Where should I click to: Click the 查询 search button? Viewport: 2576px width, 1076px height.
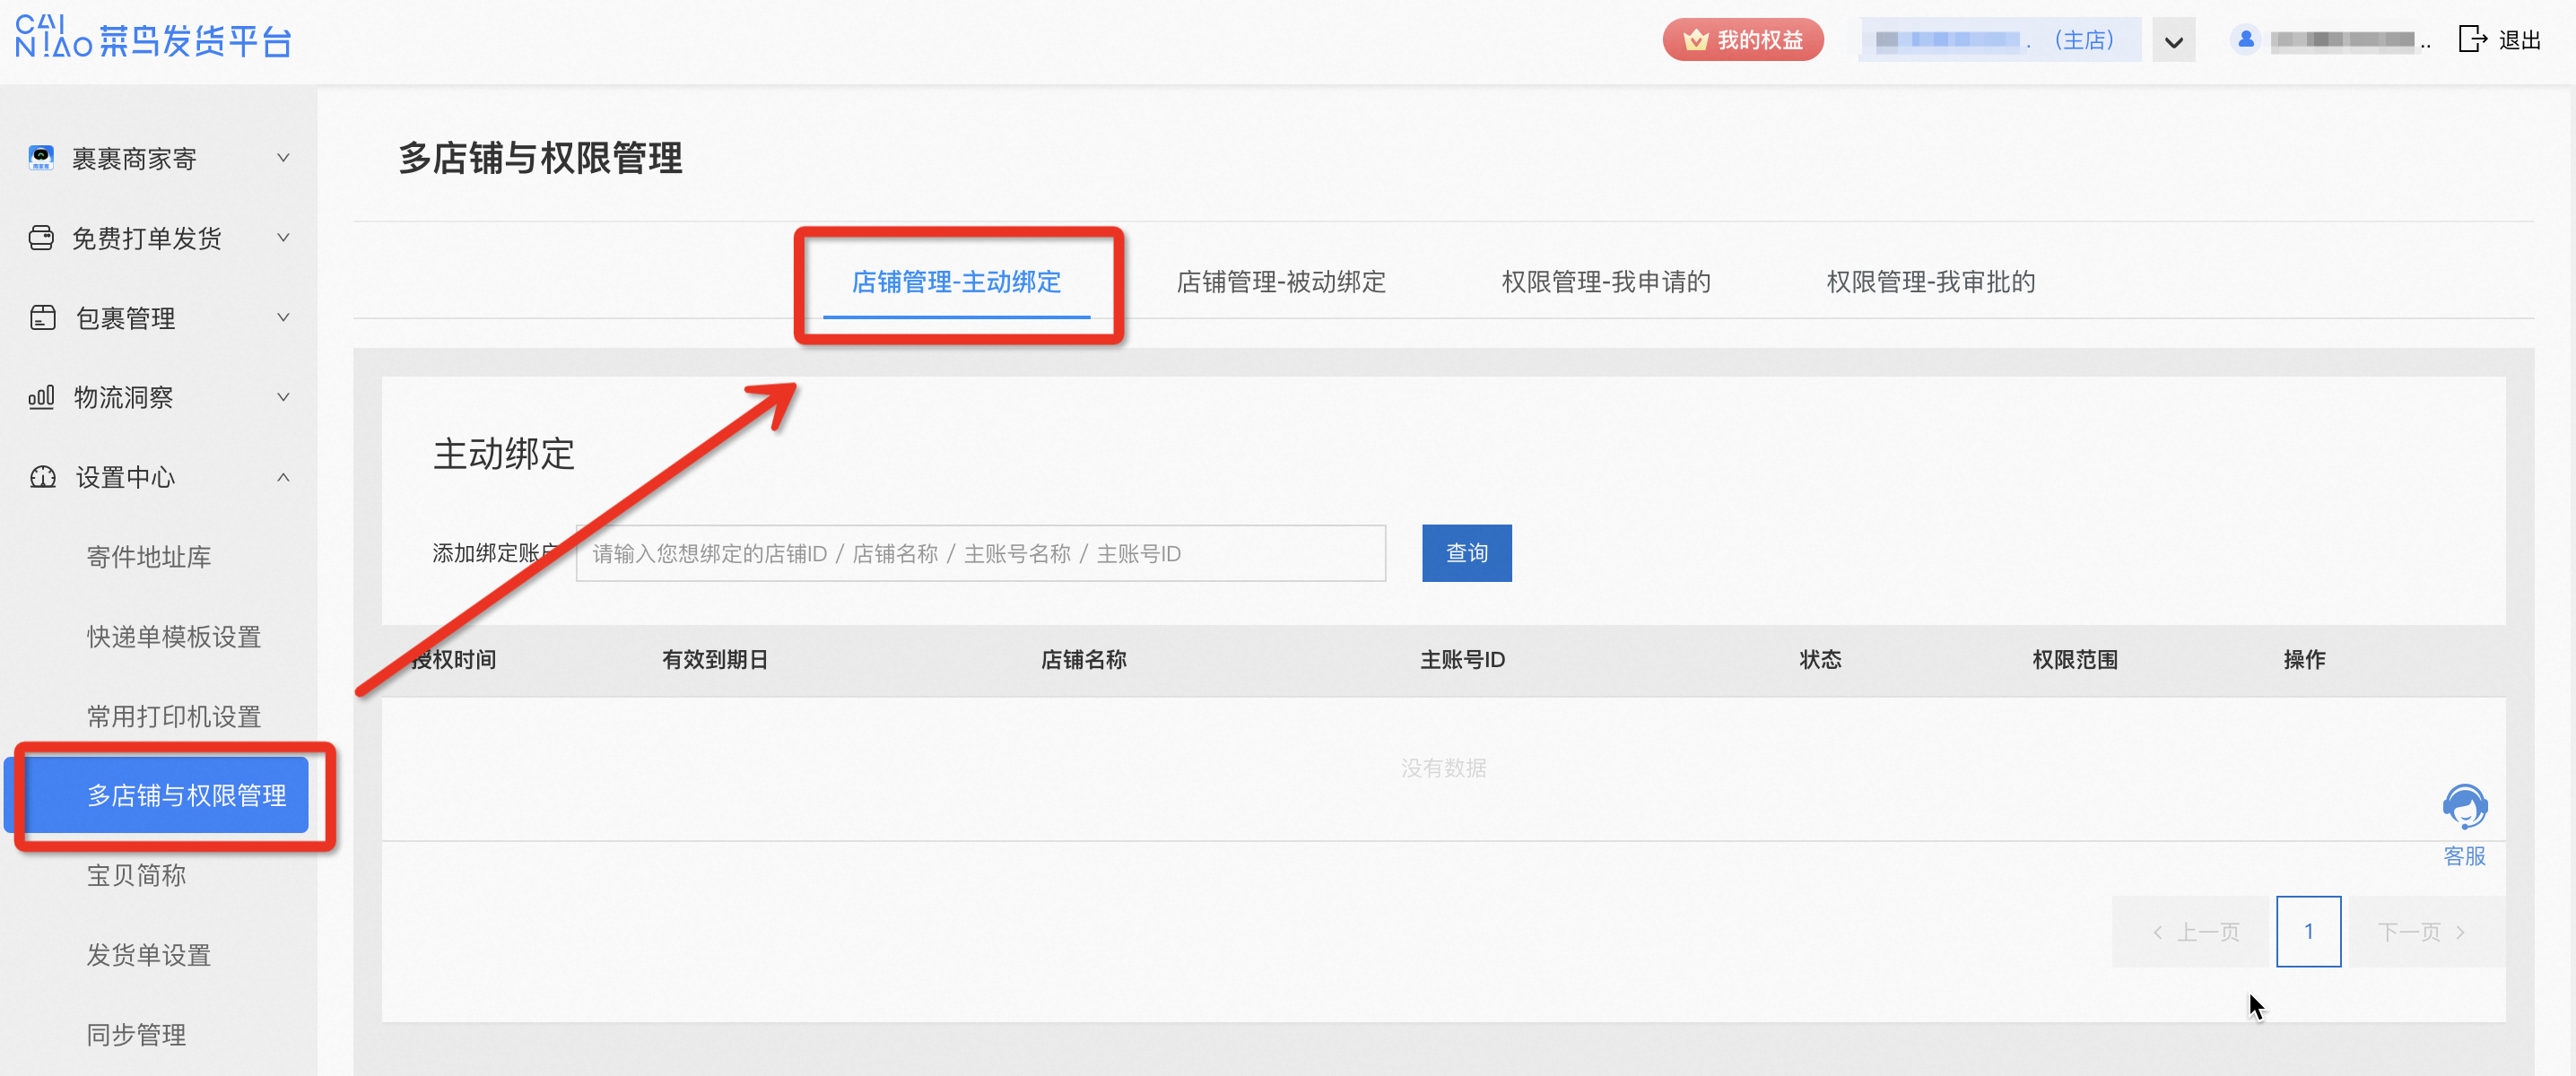[1467, 553]
